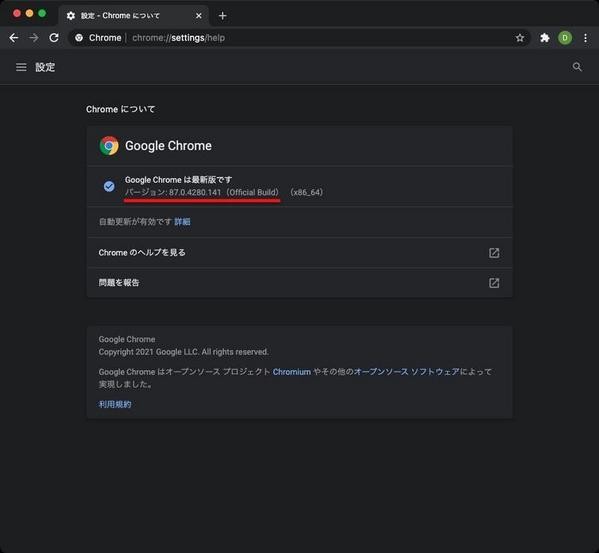This screenshot has width=599, height=553.
Task: Click the address bar URL chrome://settings/help
Action: (x=178, y=38)
